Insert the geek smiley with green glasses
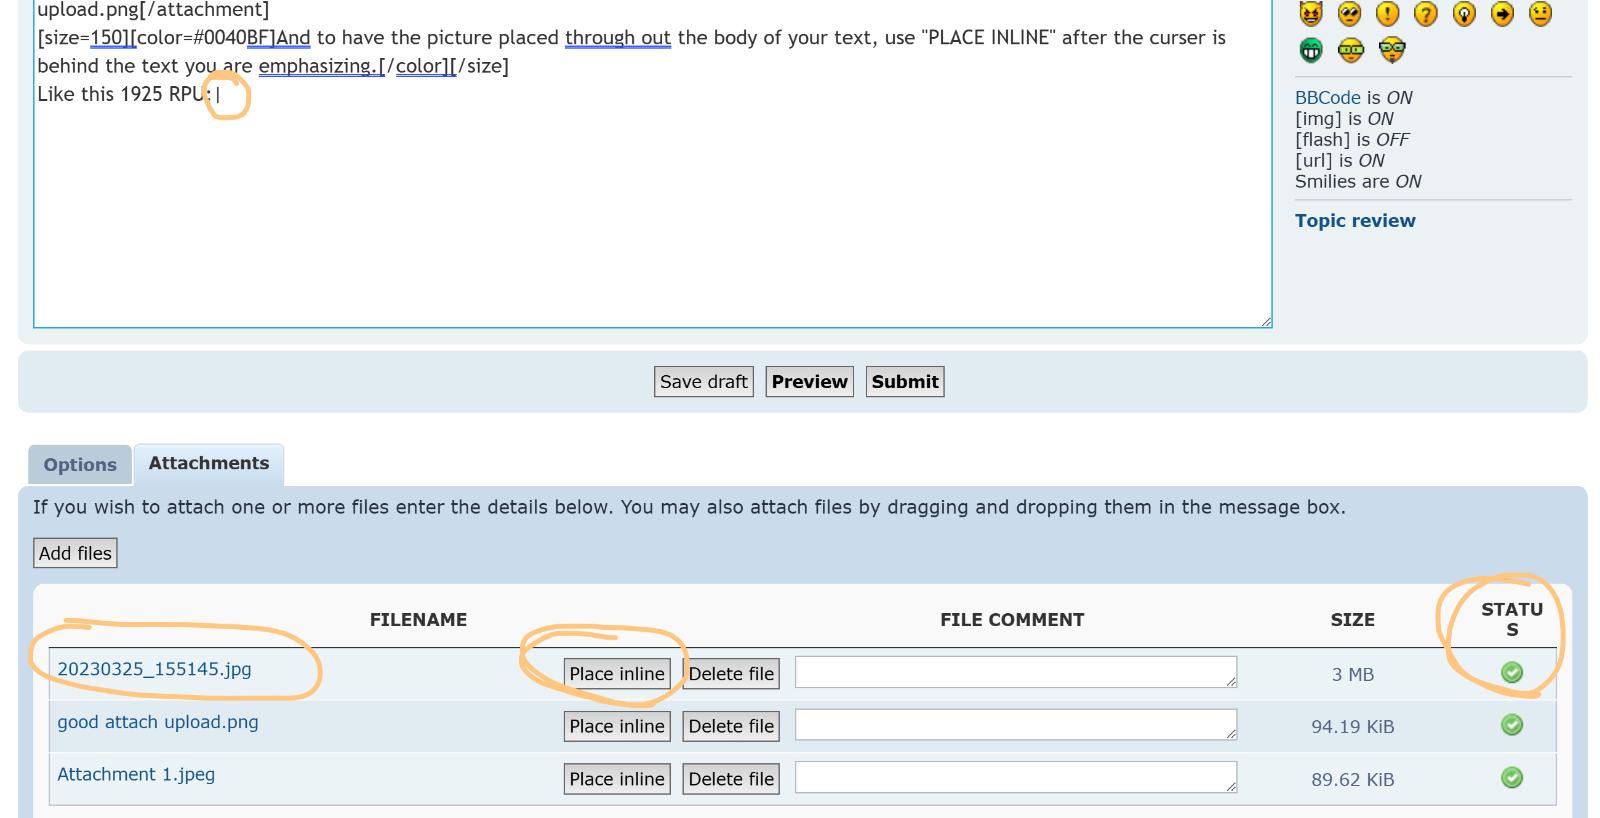Screen dimensions: 1600x818 [x=1351, y=50]
